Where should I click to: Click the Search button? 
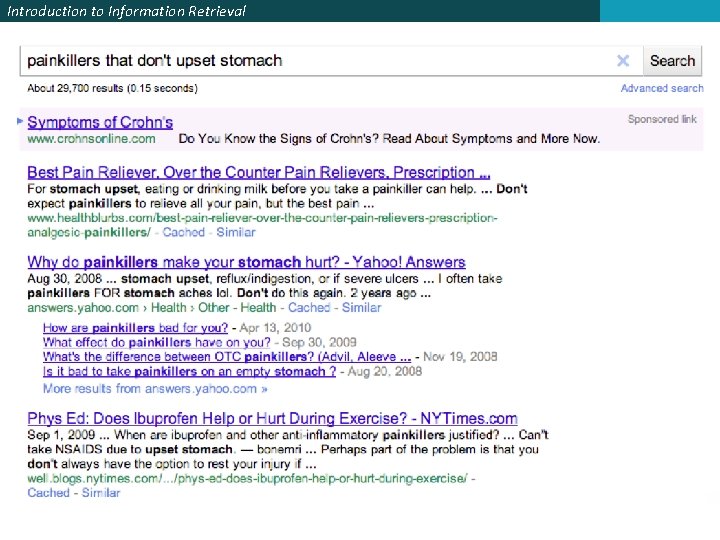point(672,61)
